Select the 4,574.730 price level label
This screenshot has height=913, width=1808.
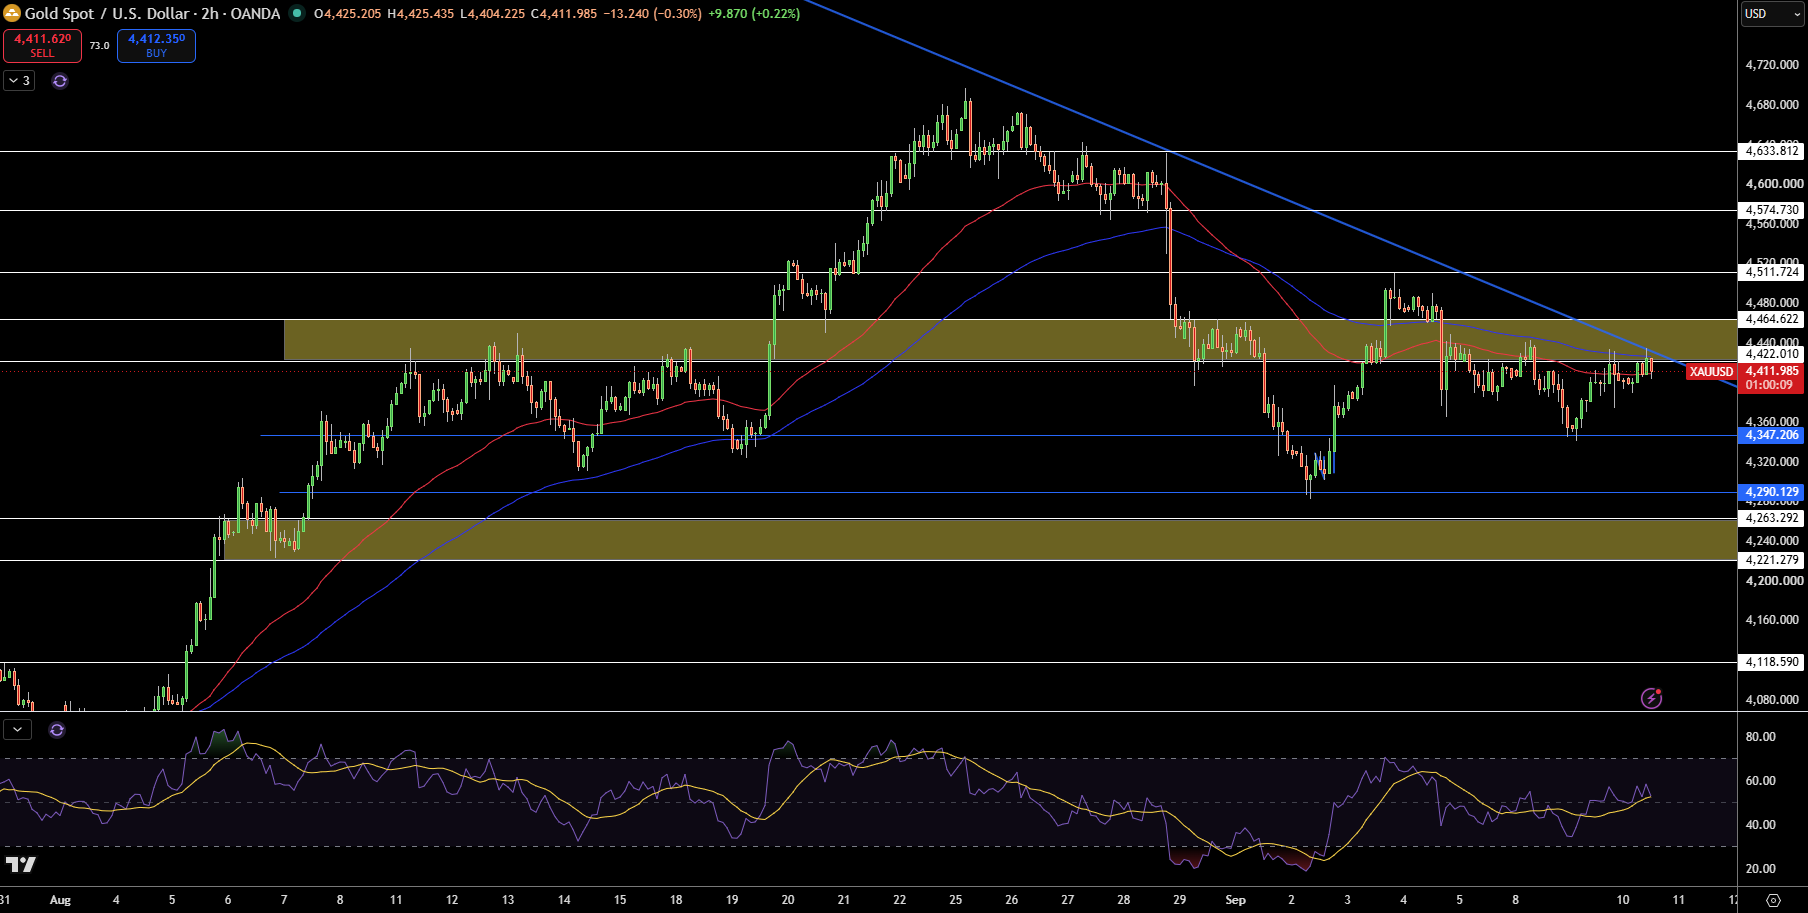pos(1772,210)
